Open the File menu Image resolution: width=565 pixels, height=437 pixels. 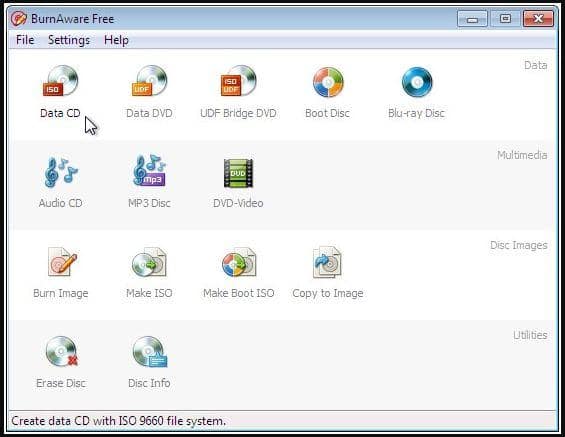pos(25,40)
